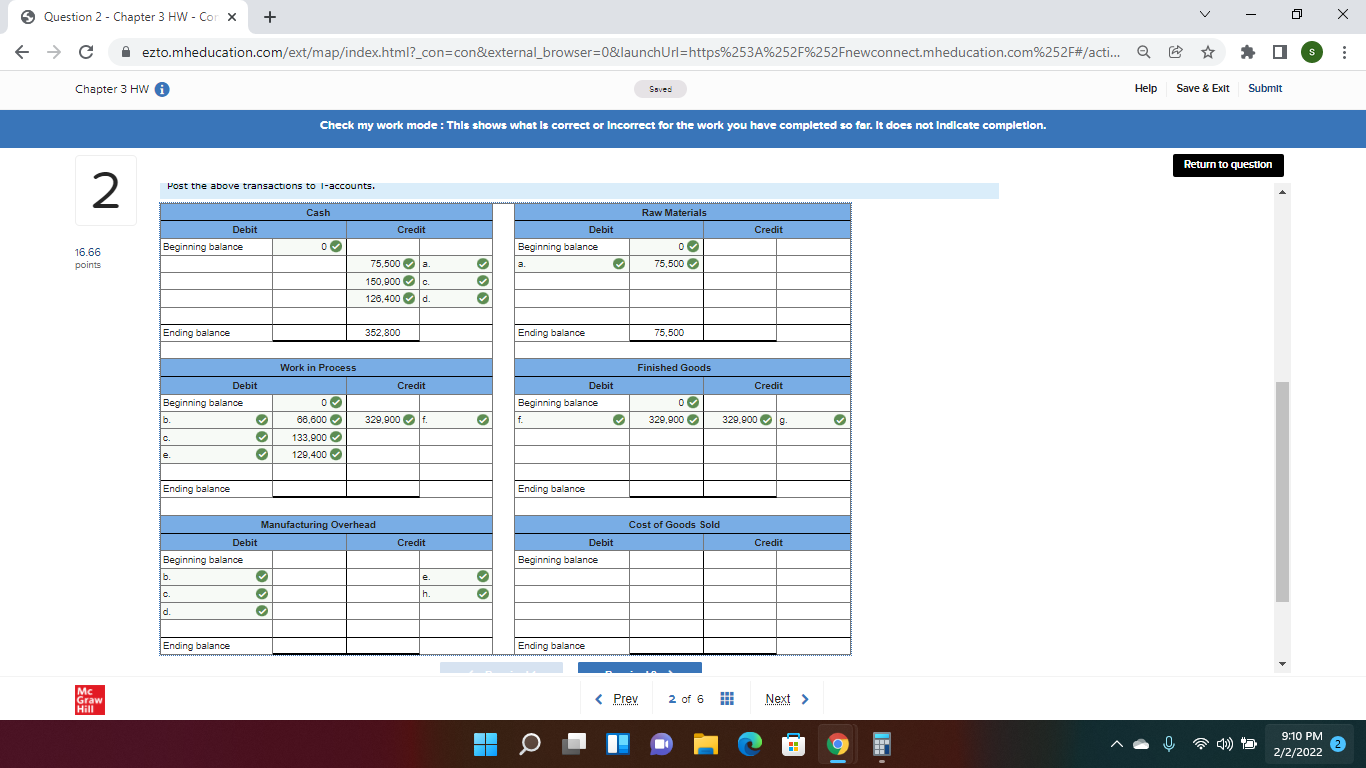
Task: Open Windows taskbar search
Action: [x=530, y=745]
